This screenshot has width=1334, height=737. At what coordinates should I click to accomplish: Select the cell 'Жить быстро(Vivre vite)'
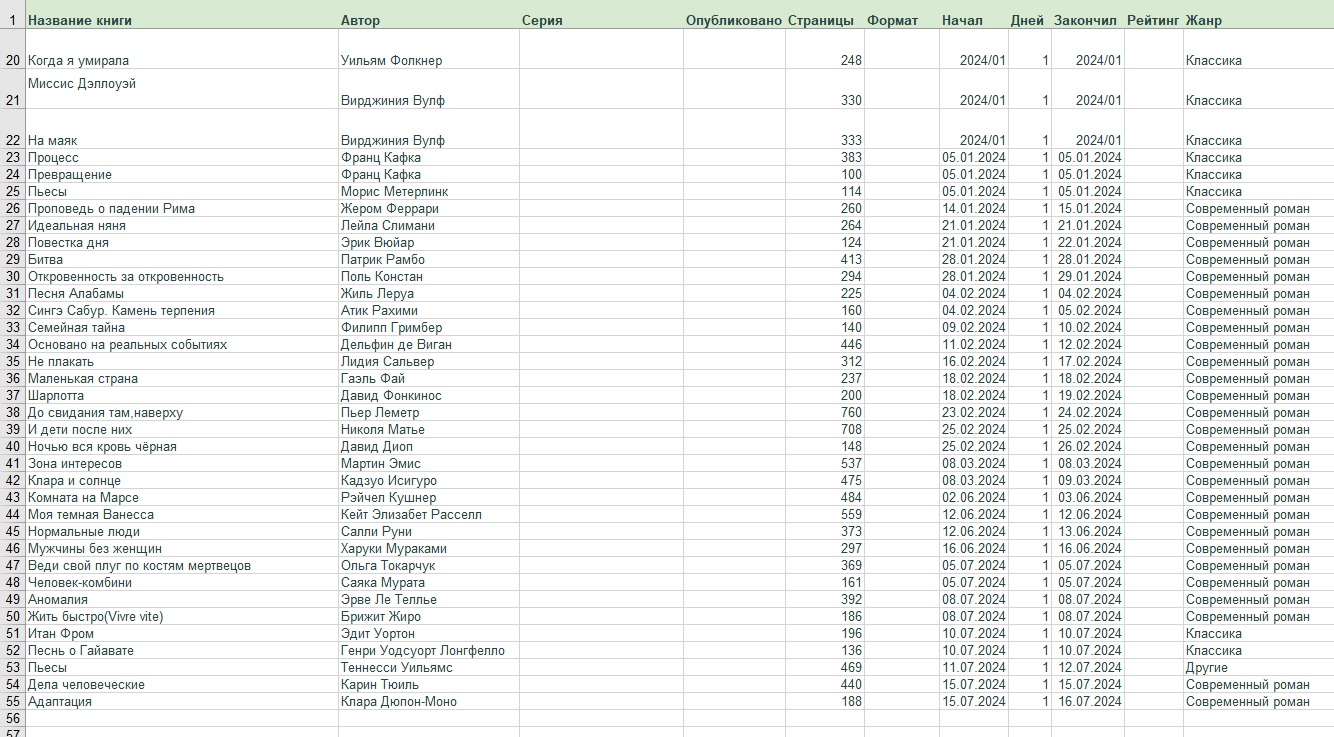181,616
